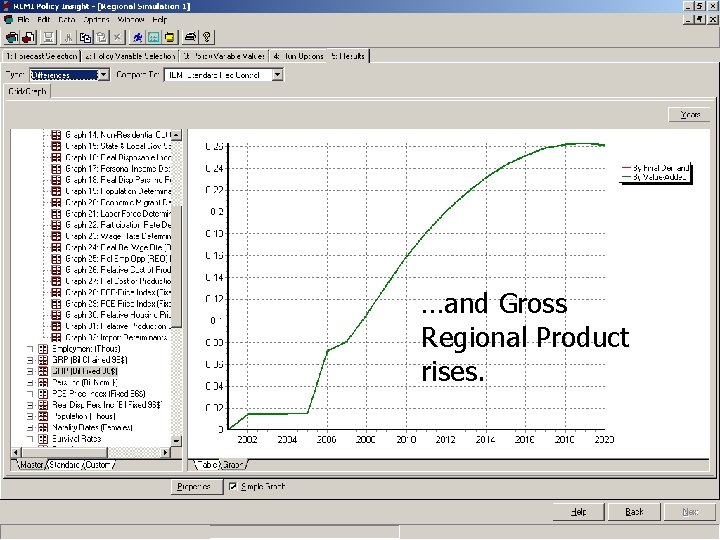Click the grid icon beside Graph 15

56,146
